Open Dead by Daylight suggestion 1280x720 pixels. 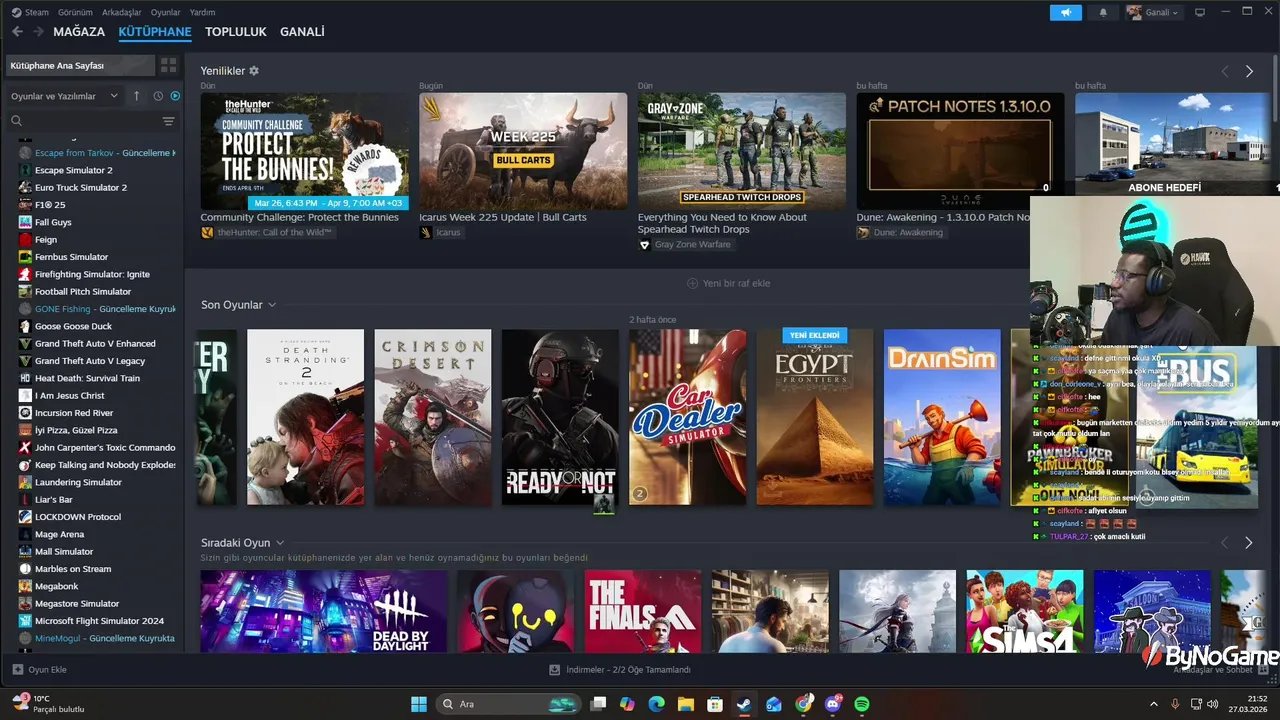click(x=324, y=611)
